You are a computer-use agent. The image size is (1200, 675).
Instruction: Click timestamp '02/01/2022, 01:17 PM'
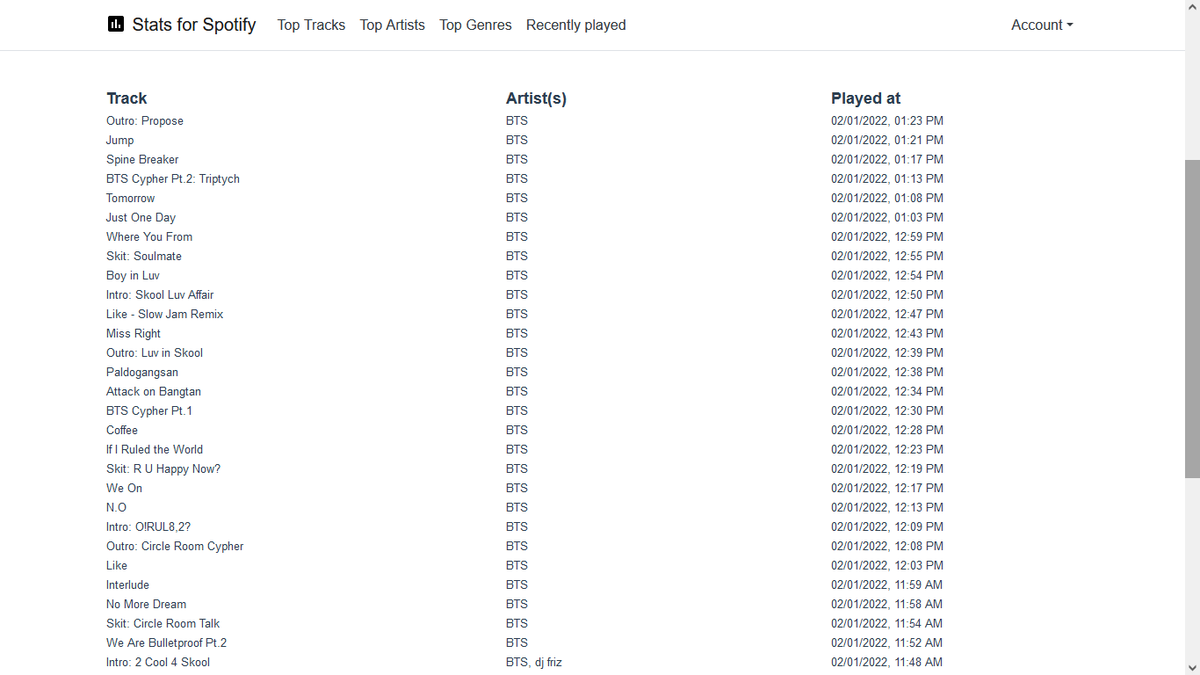(887, 159)
